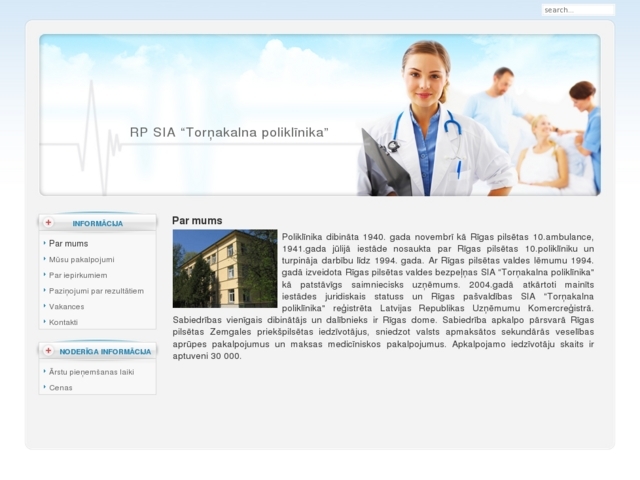Click the red plus icon beside NODERĪGA INFORMĀCIJA
This screenshot has width=640, height=480.
point(48,351)
